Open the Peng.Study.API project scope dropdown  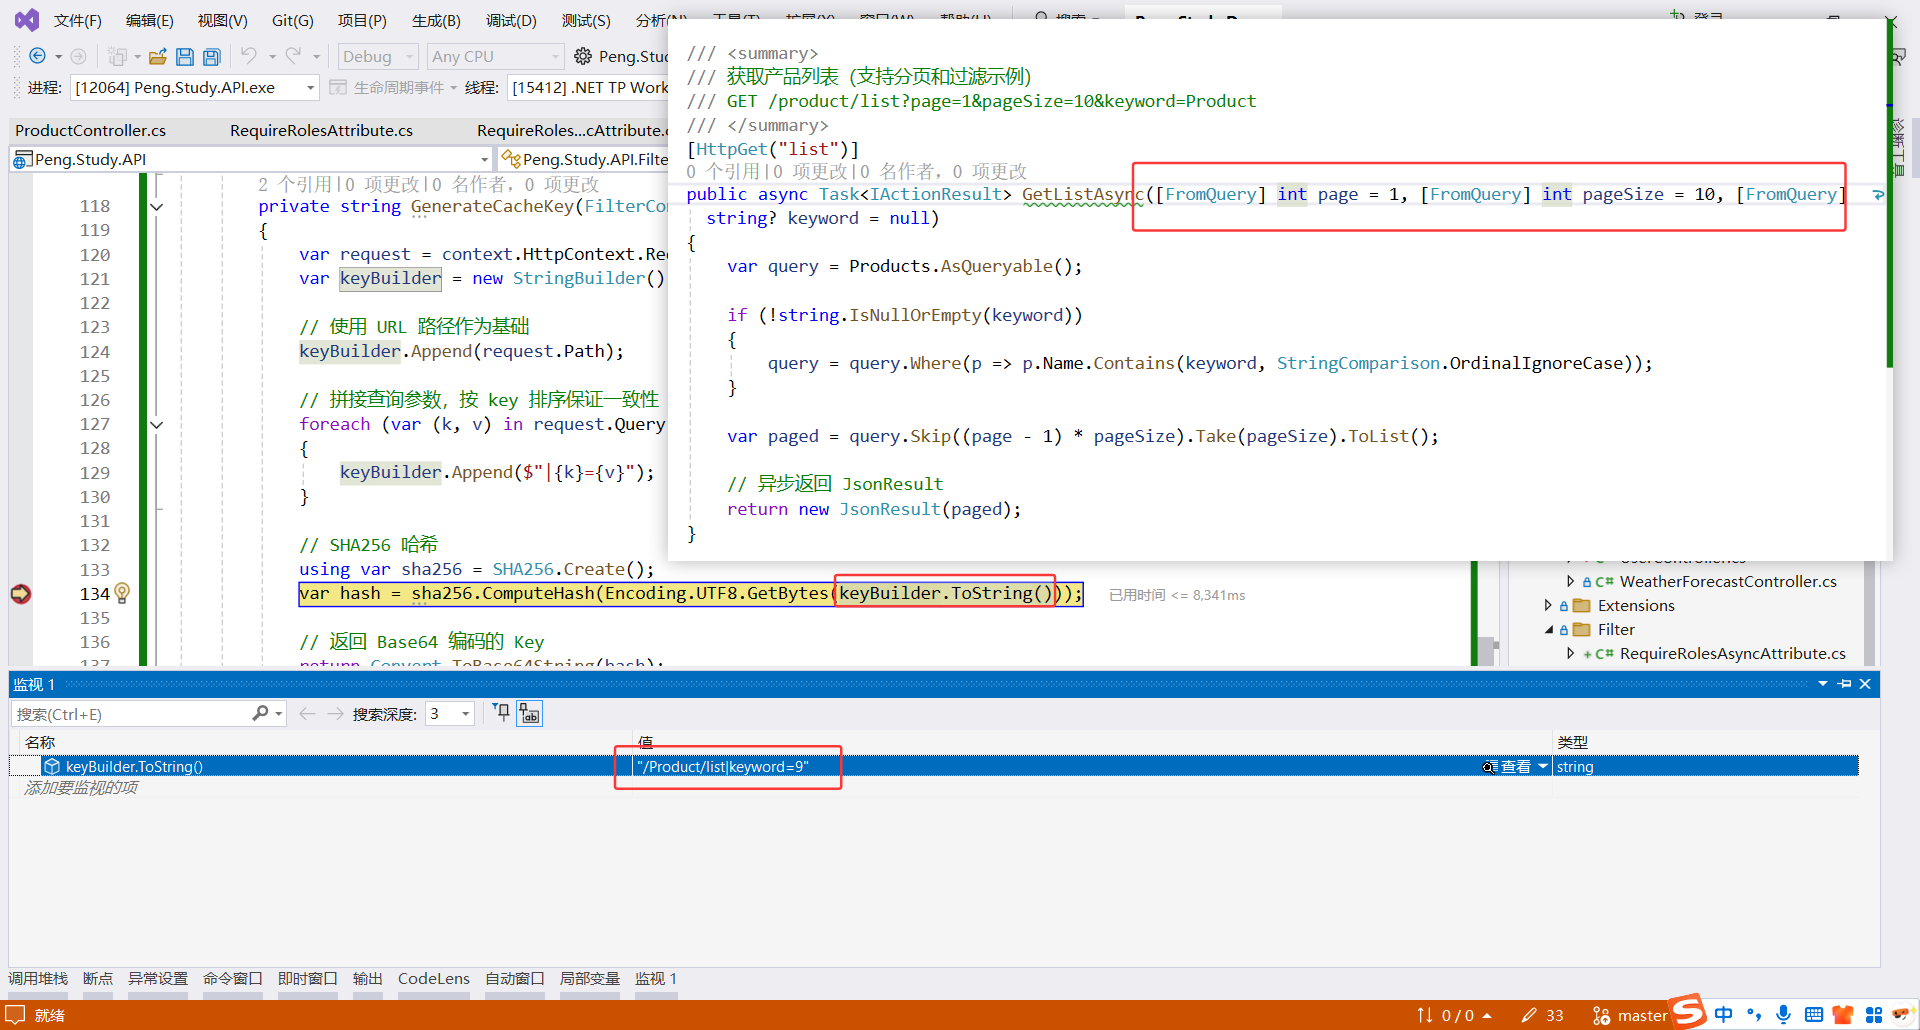(250, 159)
